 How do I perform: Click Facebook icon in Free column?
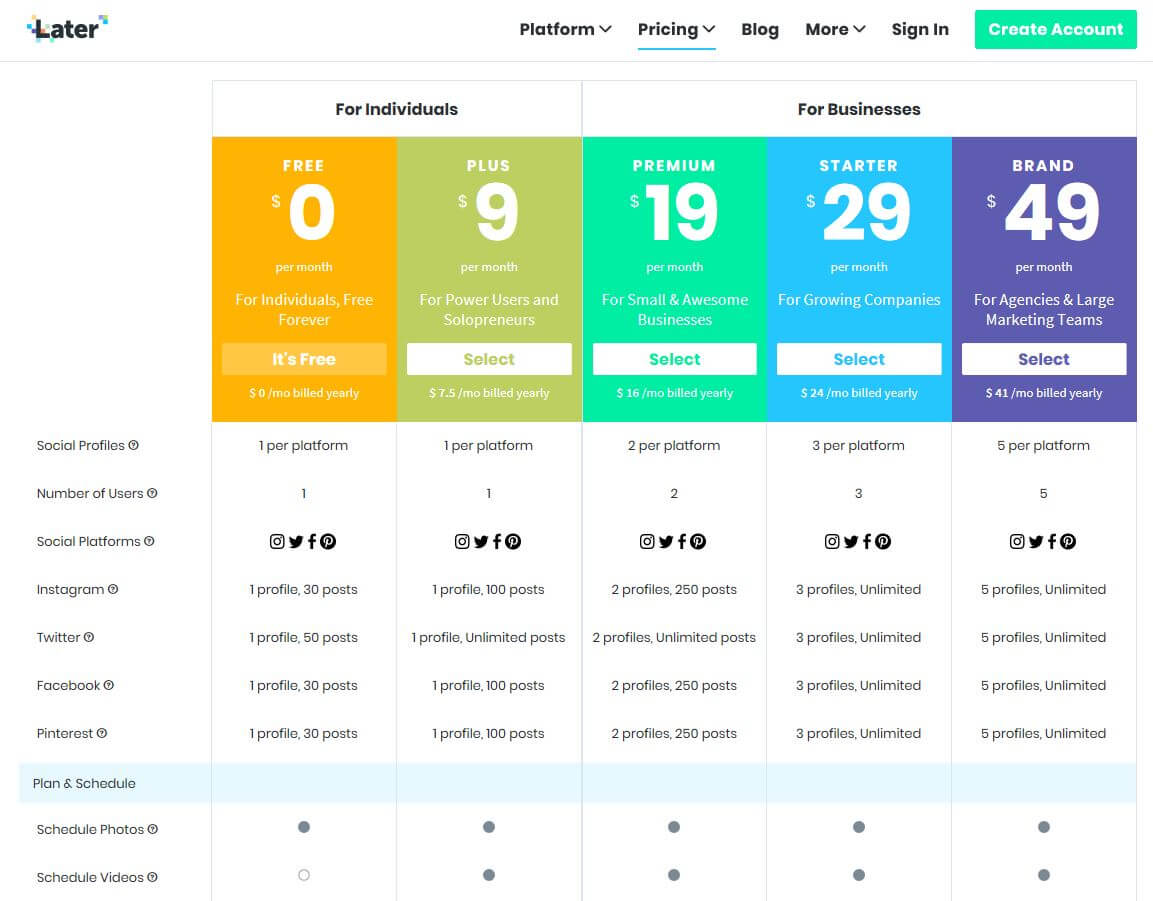point(312,541)
